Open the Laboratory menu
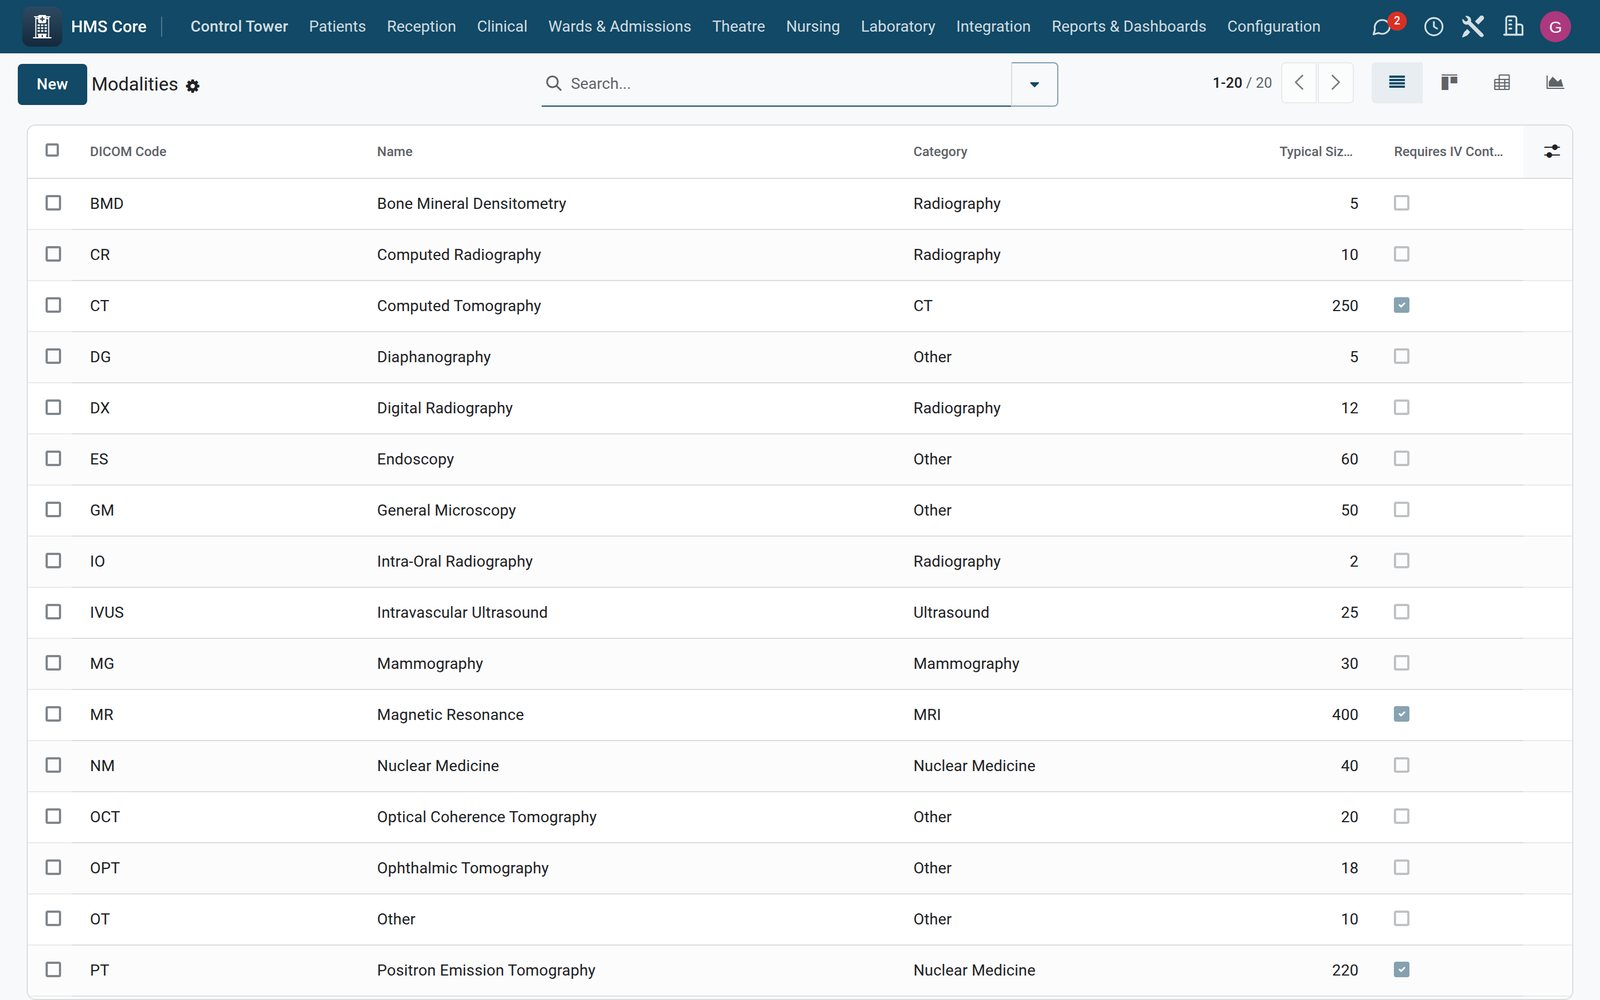1600x1000 pixels. (x=897, y=27)
